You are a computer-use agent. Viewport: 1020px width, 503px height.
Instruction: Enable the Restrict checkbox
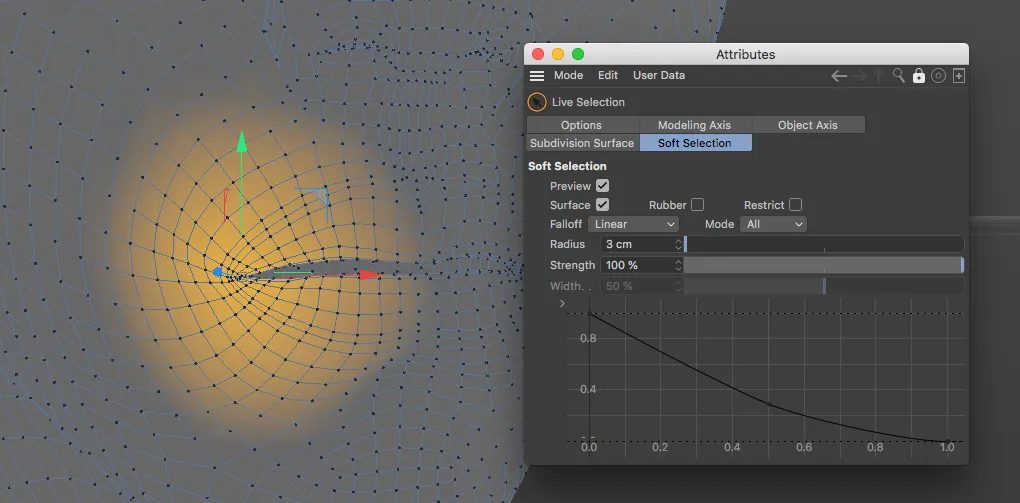coord(795,205)
